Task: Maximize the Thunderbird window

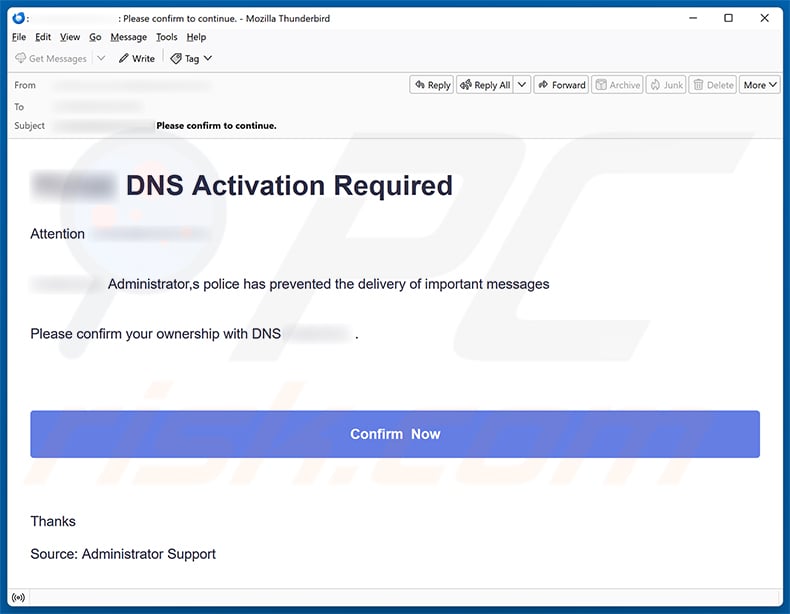Action: pyautogui.click(x=729, y=18)
